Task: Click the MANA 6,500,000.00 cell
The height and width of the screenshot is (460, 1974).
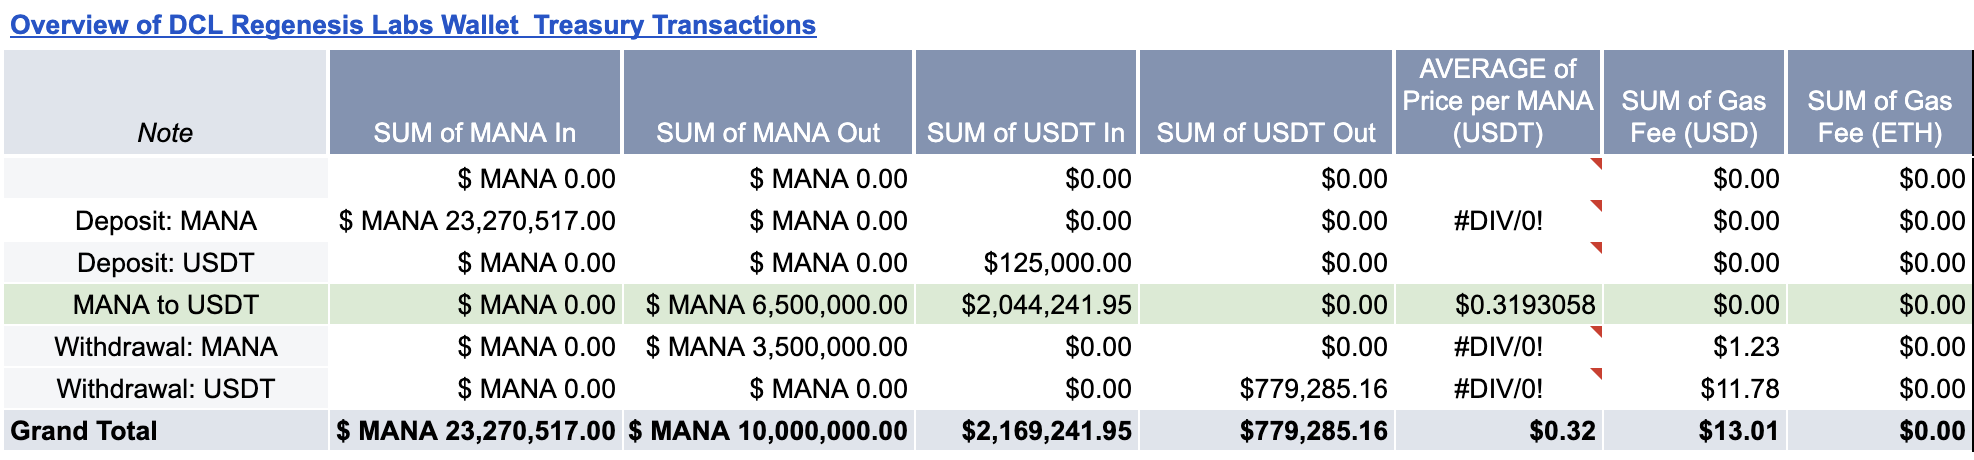Action: tap(776, 305)
